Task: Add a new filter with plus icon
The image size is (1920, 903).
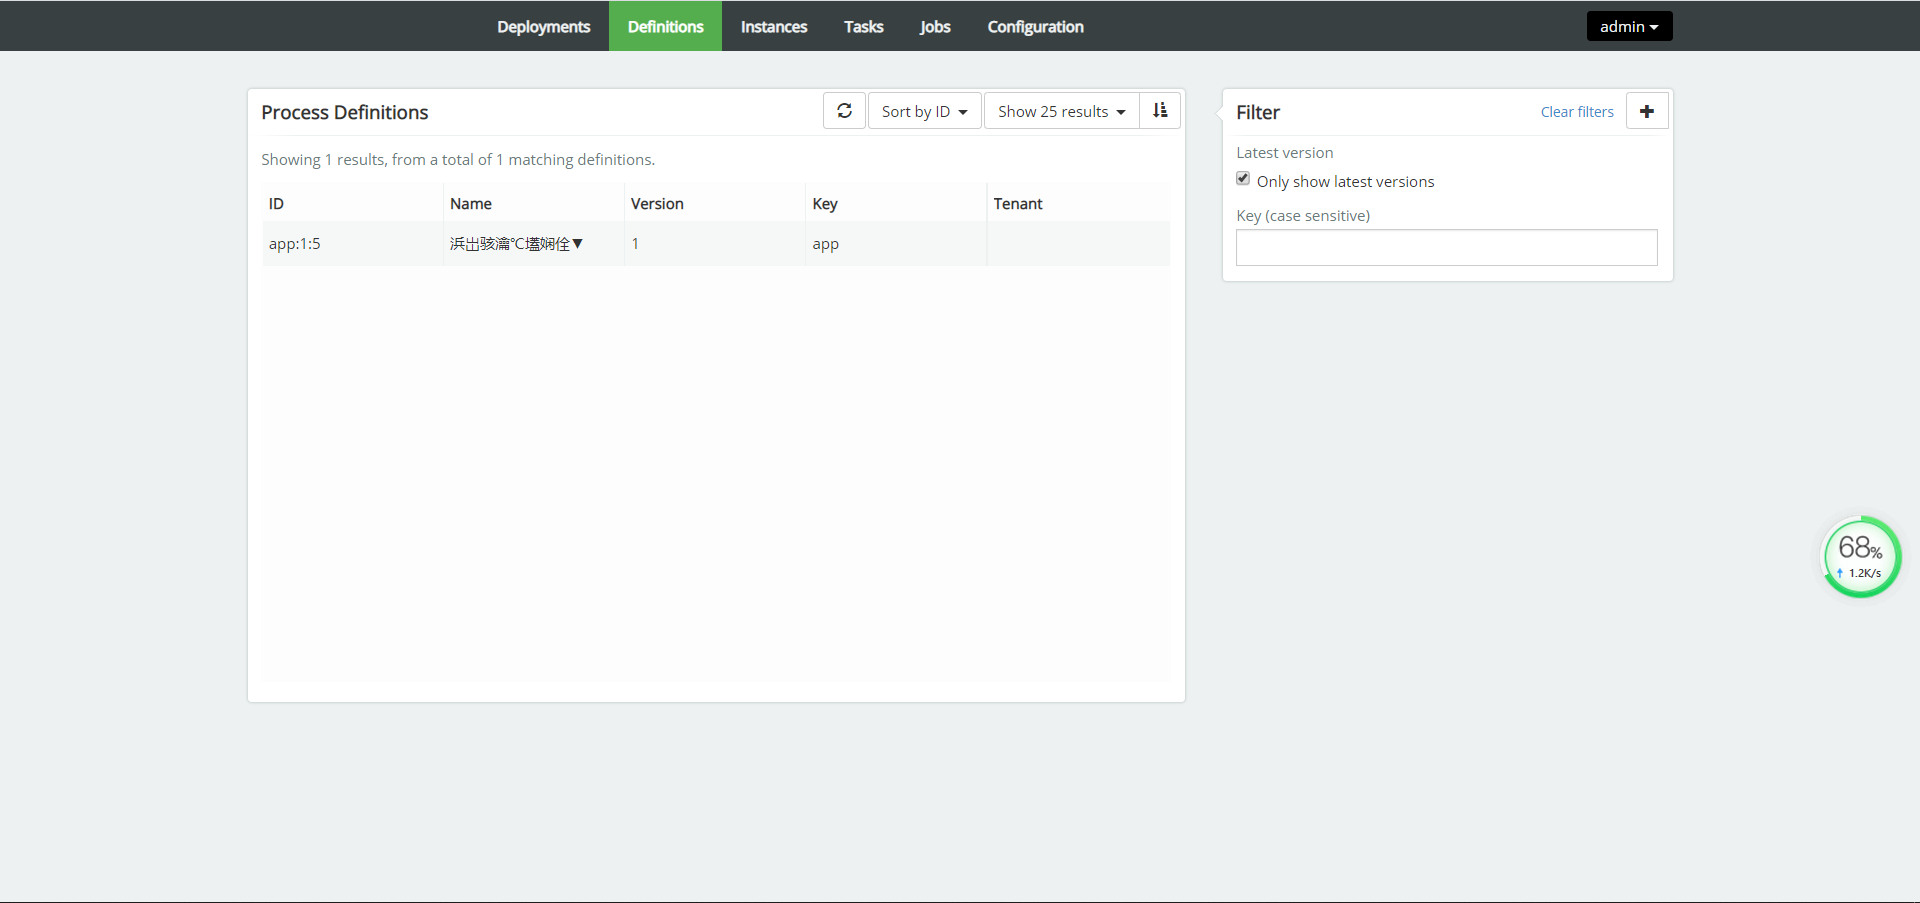Action: tap(1647, 111)
